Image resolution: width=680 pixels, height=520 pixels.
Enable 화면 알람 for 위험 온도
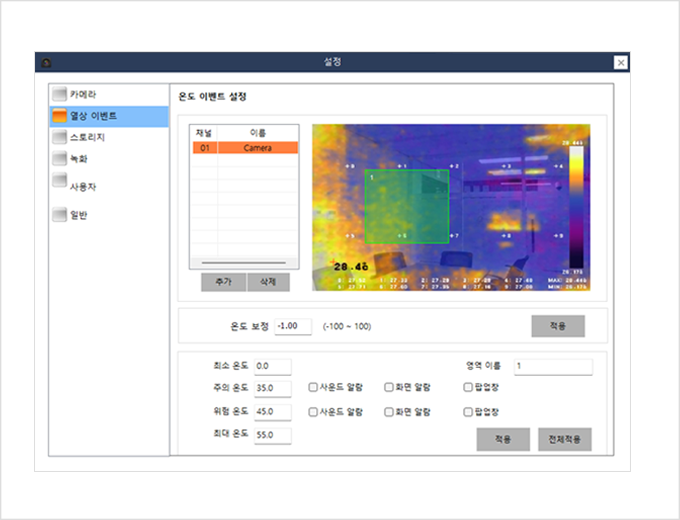tap(389, 412)
